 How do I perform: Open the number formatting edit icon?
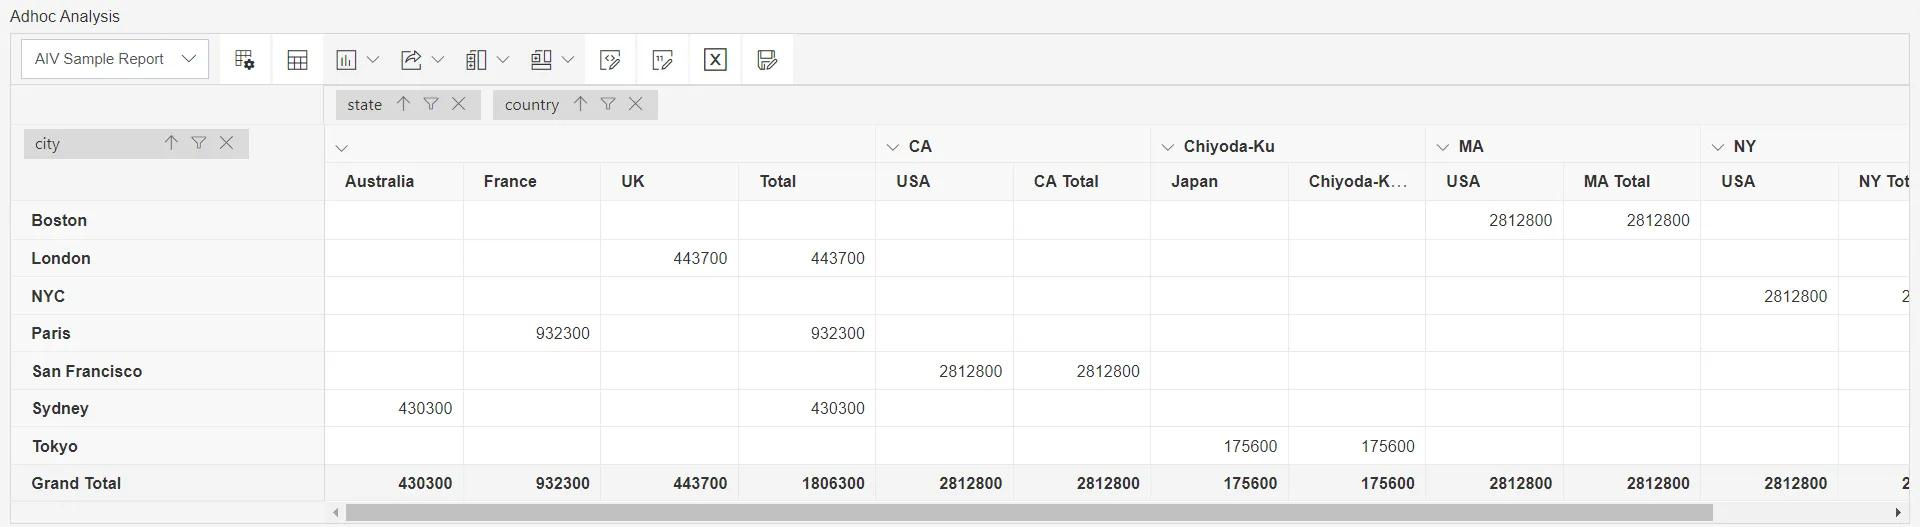pyautogui.click(x=662, y=60)
